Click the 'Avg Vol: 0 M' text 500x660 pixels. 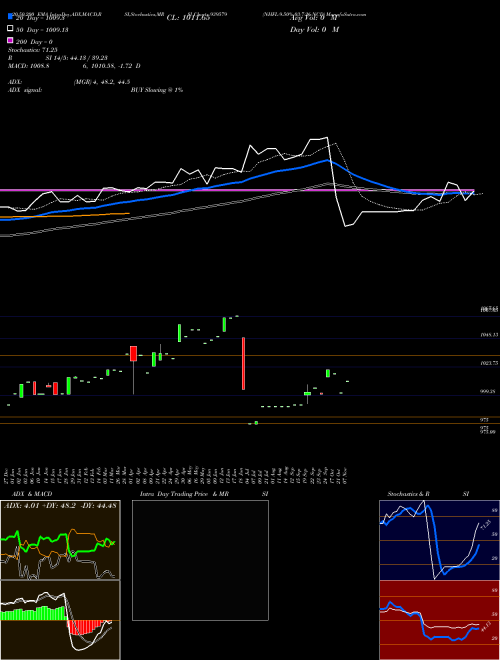[314, 18]
